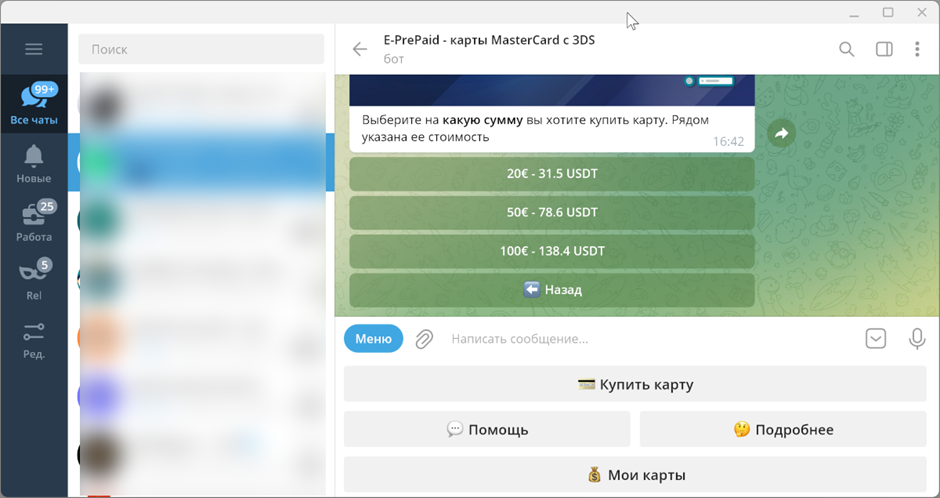940x498 pixels.
Task: Open the three-dot chat options menu
Action: [x=917, y=49]
